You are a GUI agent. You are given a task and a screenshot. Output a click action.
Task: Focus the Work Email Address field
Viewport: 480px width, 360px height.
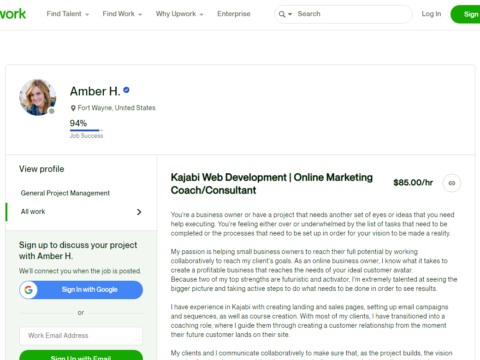(x=81, y=336)
